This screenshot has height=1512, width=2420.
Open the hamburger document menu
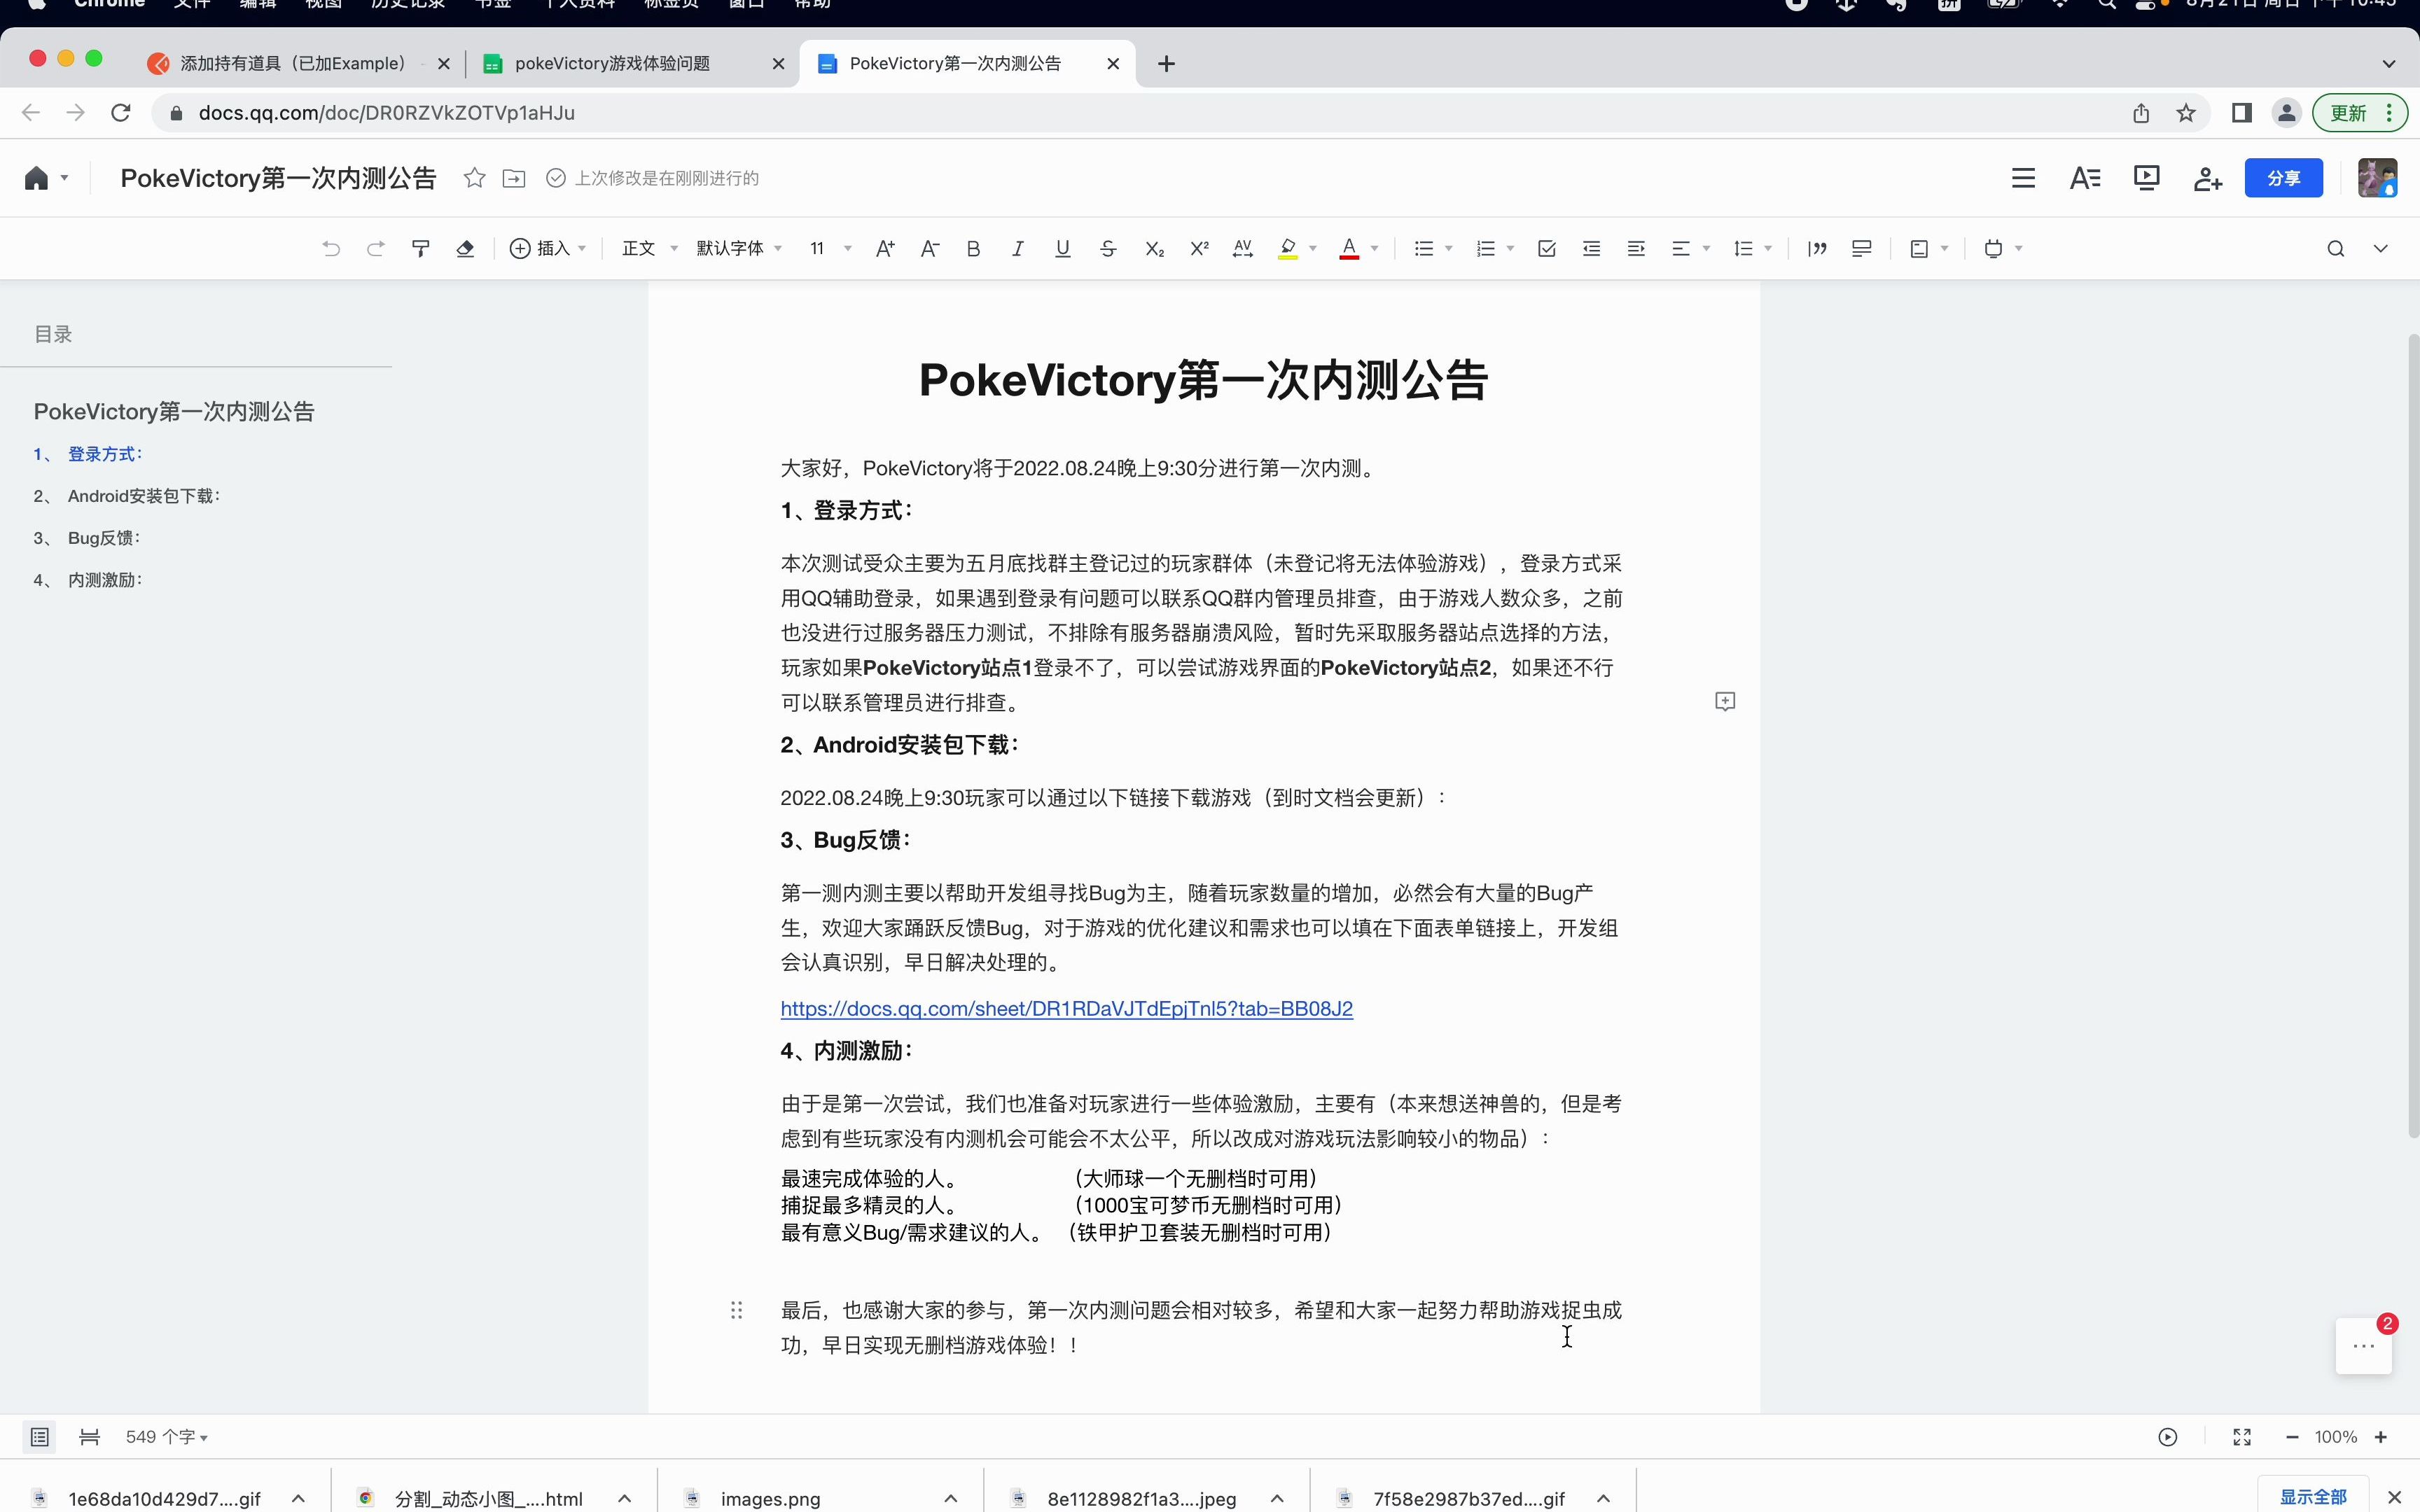[2023, 178]
